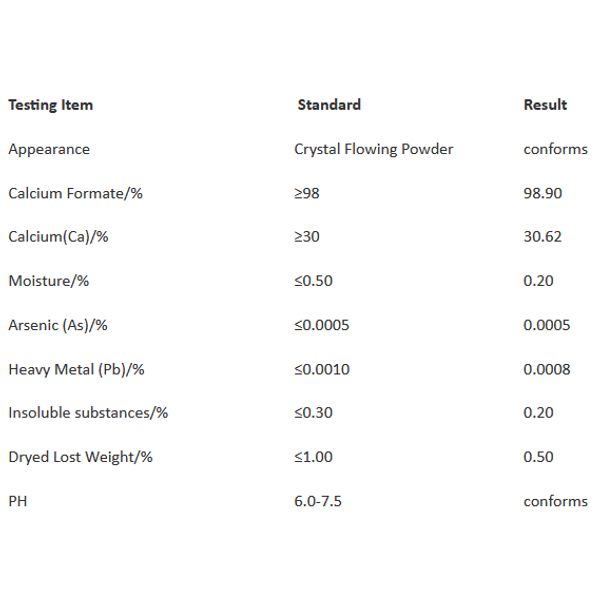
Task: Click the Result column header
Action: pyautogui.click(x=545, y=104)
